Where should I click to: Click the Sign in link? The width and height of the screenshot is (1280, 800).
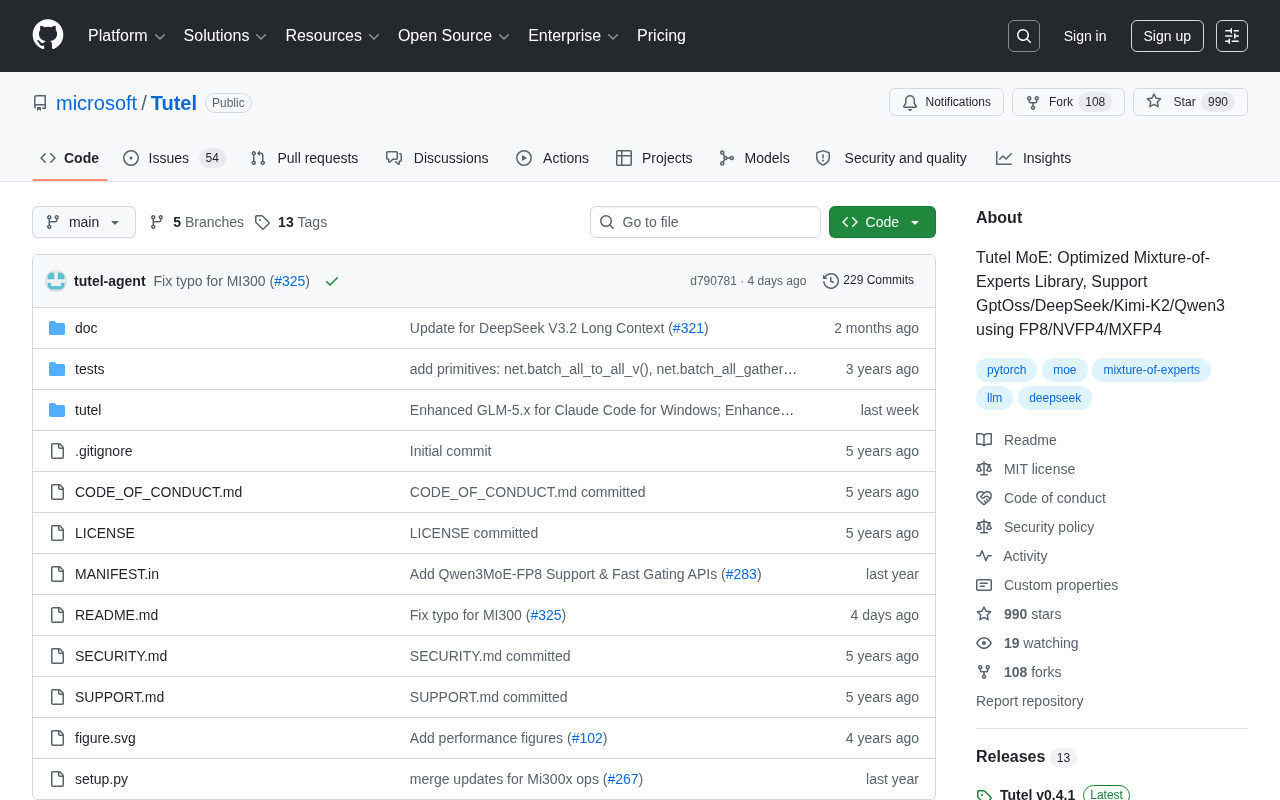(1085, 36)
